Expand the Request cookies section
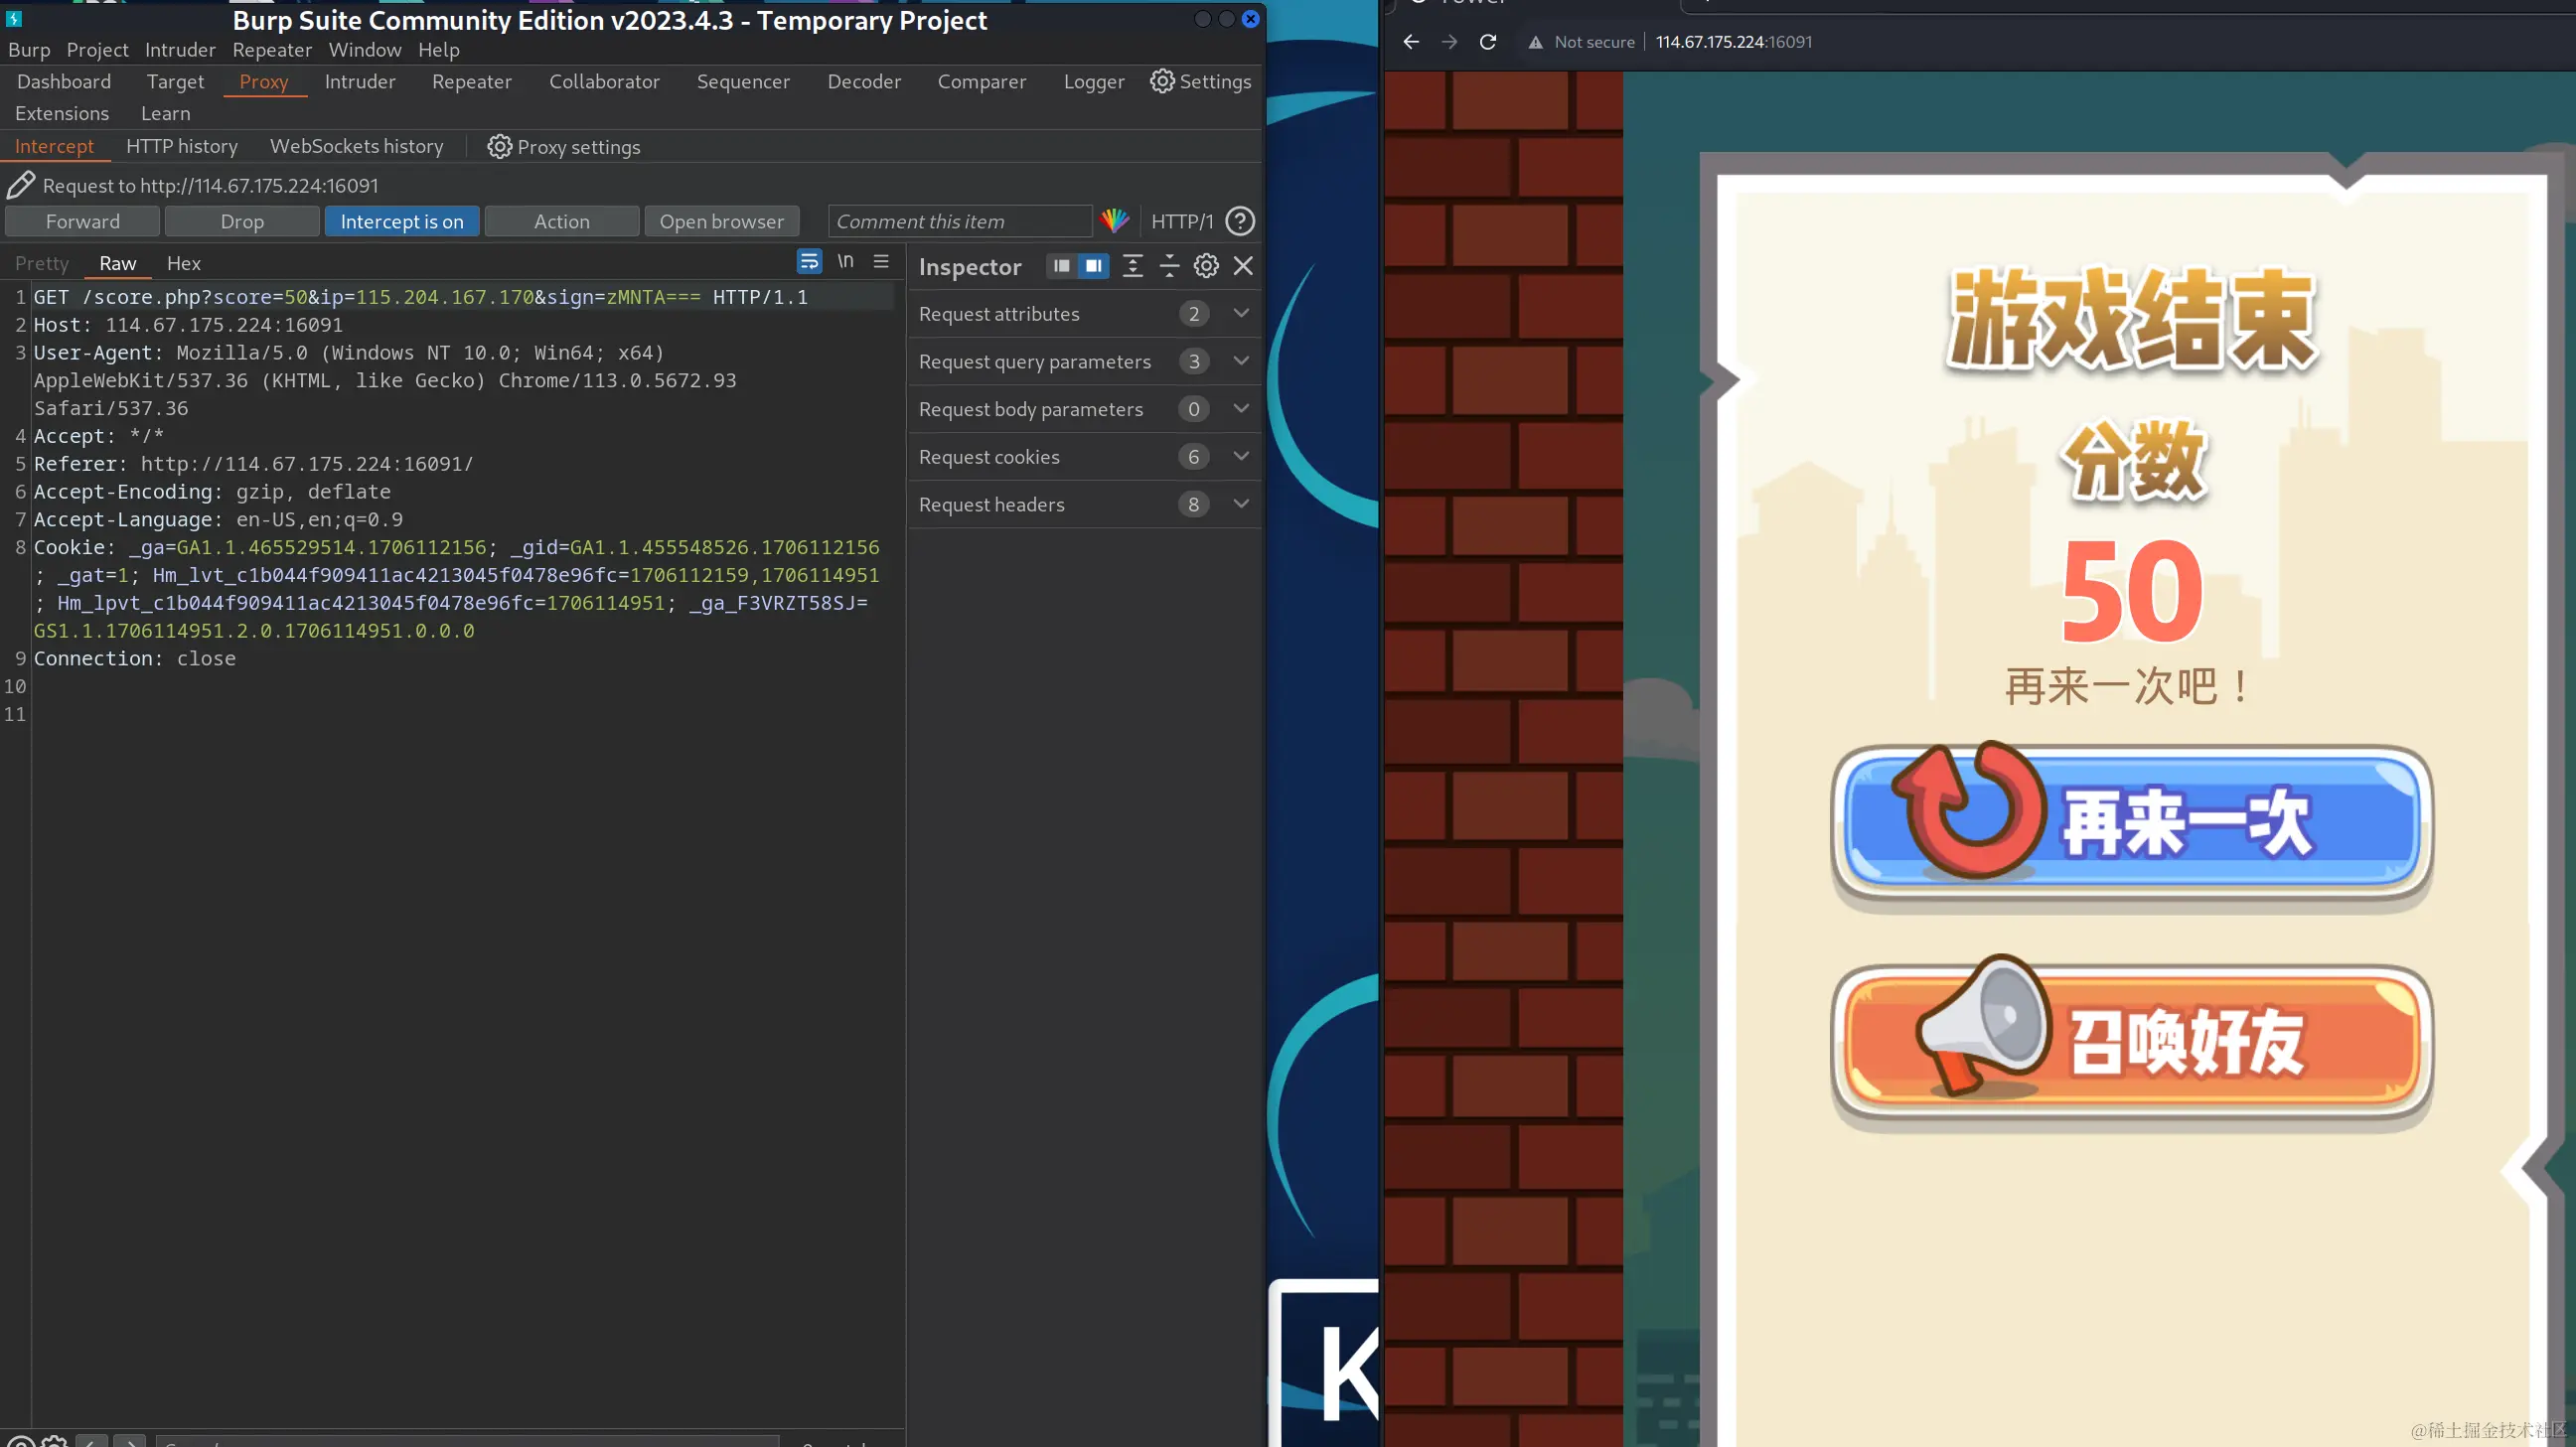The width and height of the screenshot is (2576, 1447). click(1241, 457)
